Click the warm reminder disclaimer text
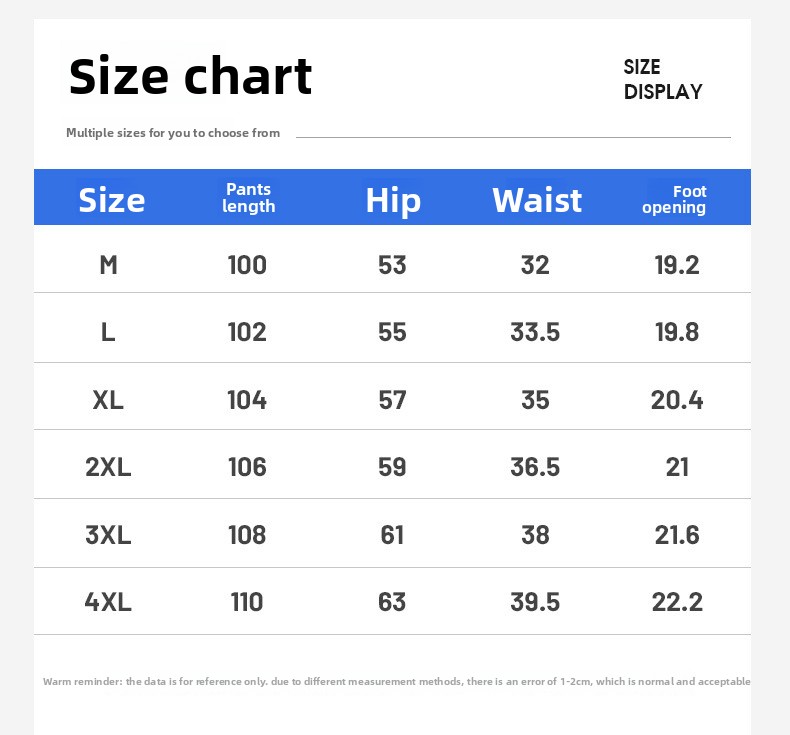This screenshot has height=735, width=790. tap(396, 682)
